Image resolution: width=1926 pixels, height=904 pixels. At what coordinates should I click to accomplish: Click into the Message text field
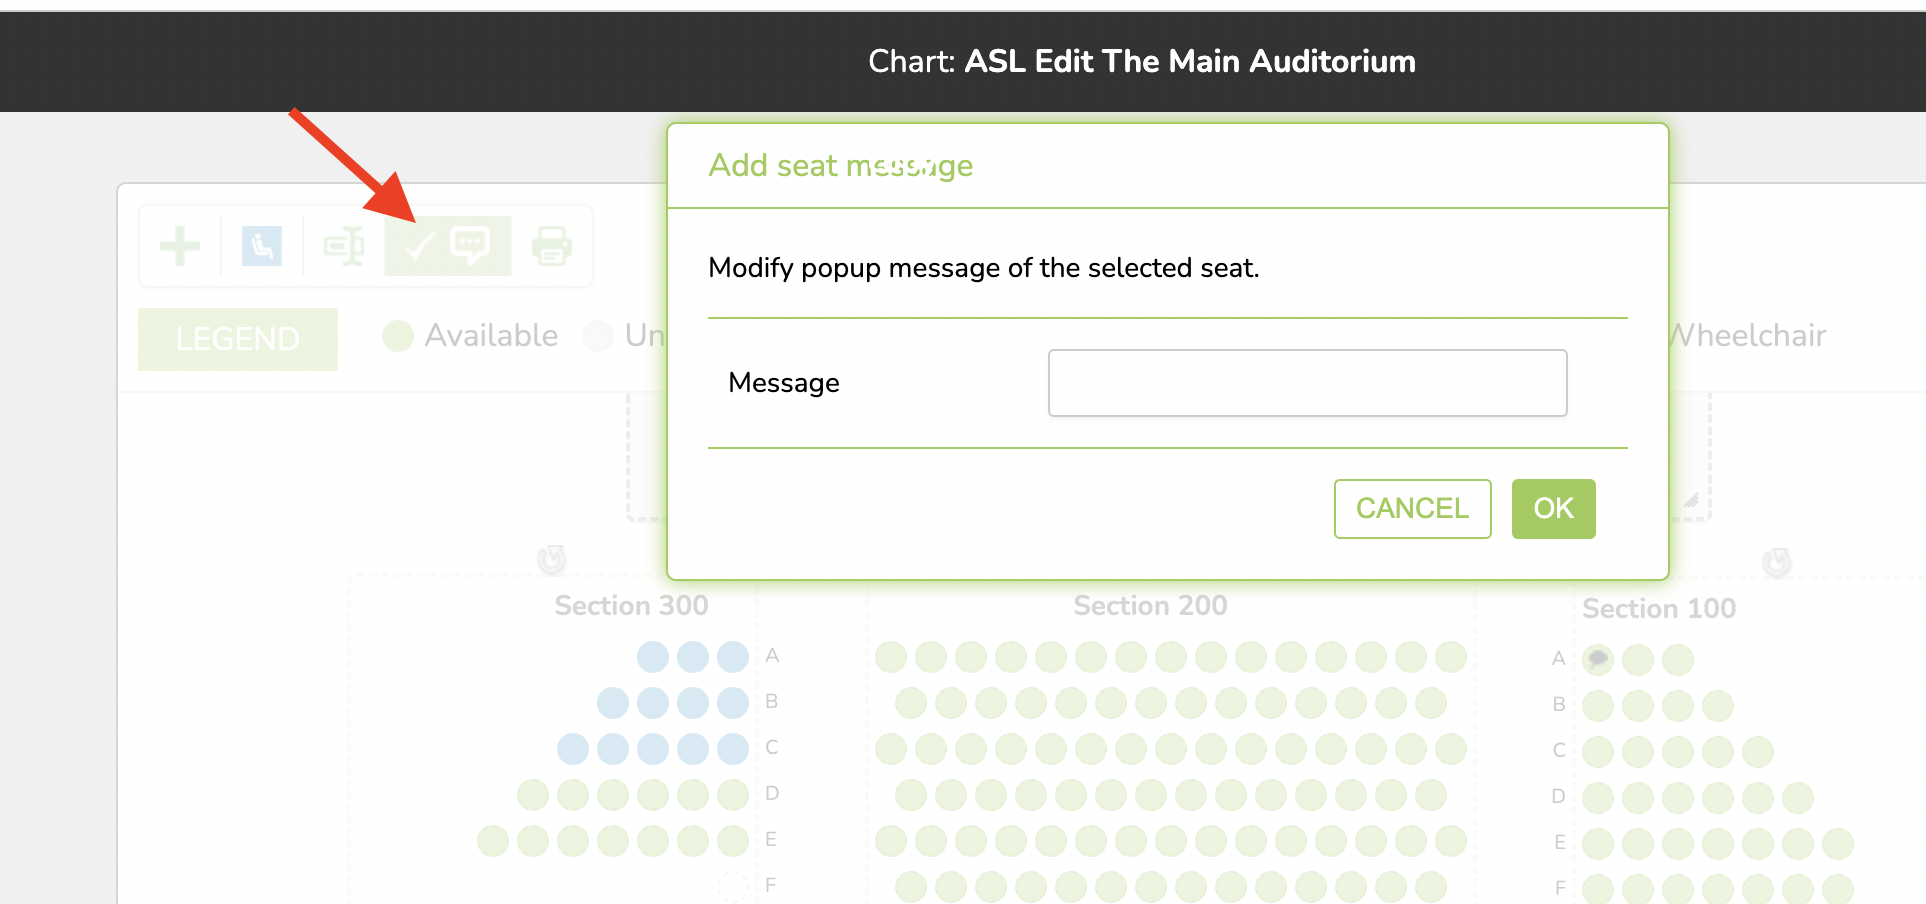[x=1307, y=383]
